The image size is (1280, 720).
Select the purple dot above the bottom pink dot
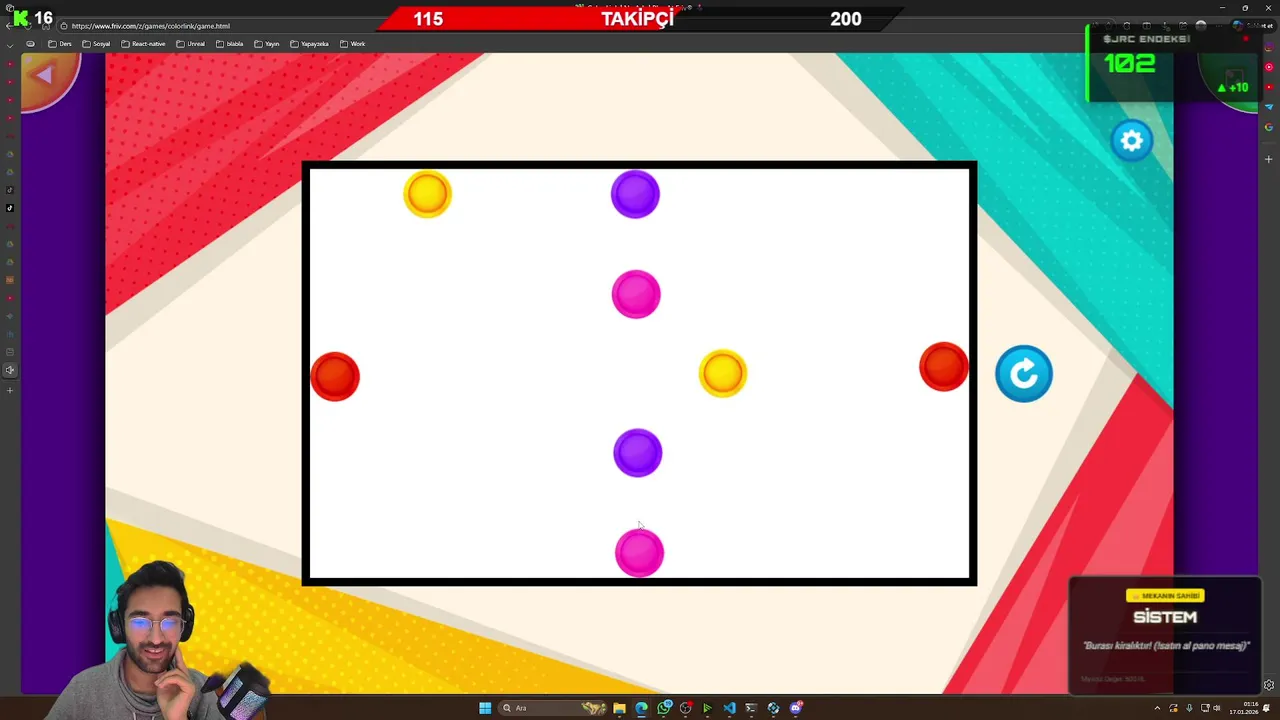637,453
